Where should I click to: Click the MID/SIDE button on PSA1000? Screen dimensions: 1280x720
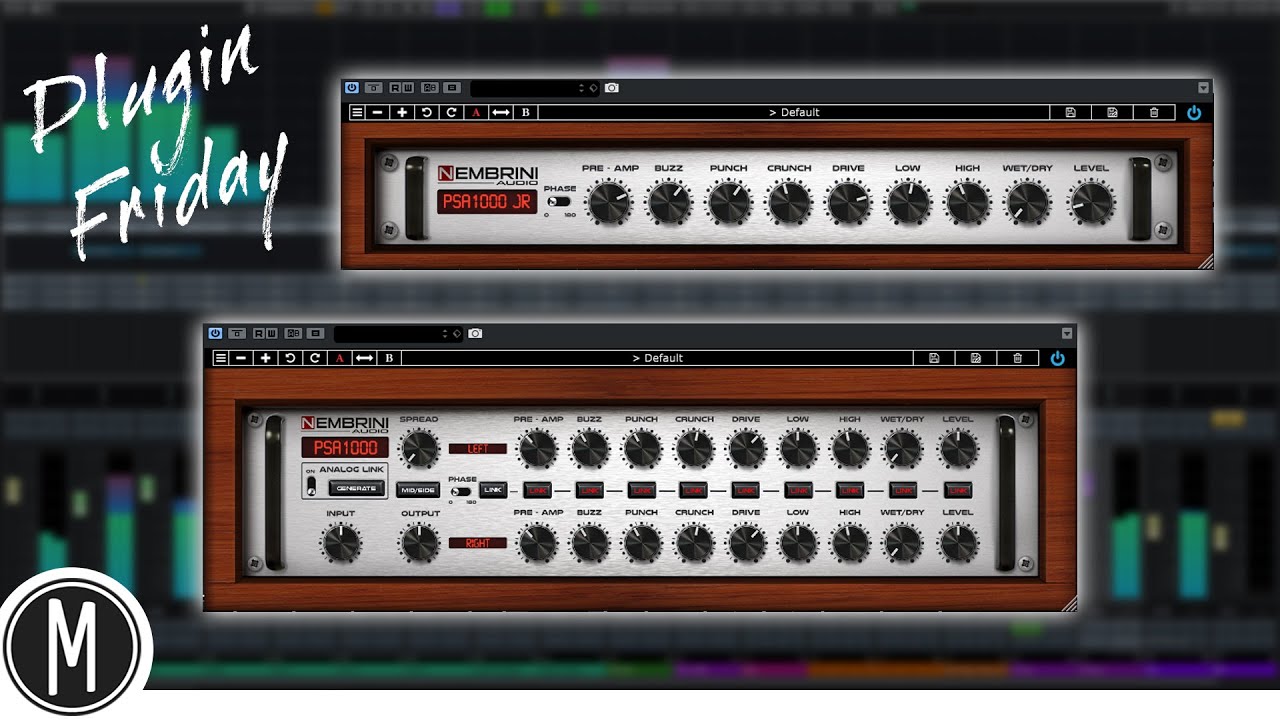[x=418, y=490]
